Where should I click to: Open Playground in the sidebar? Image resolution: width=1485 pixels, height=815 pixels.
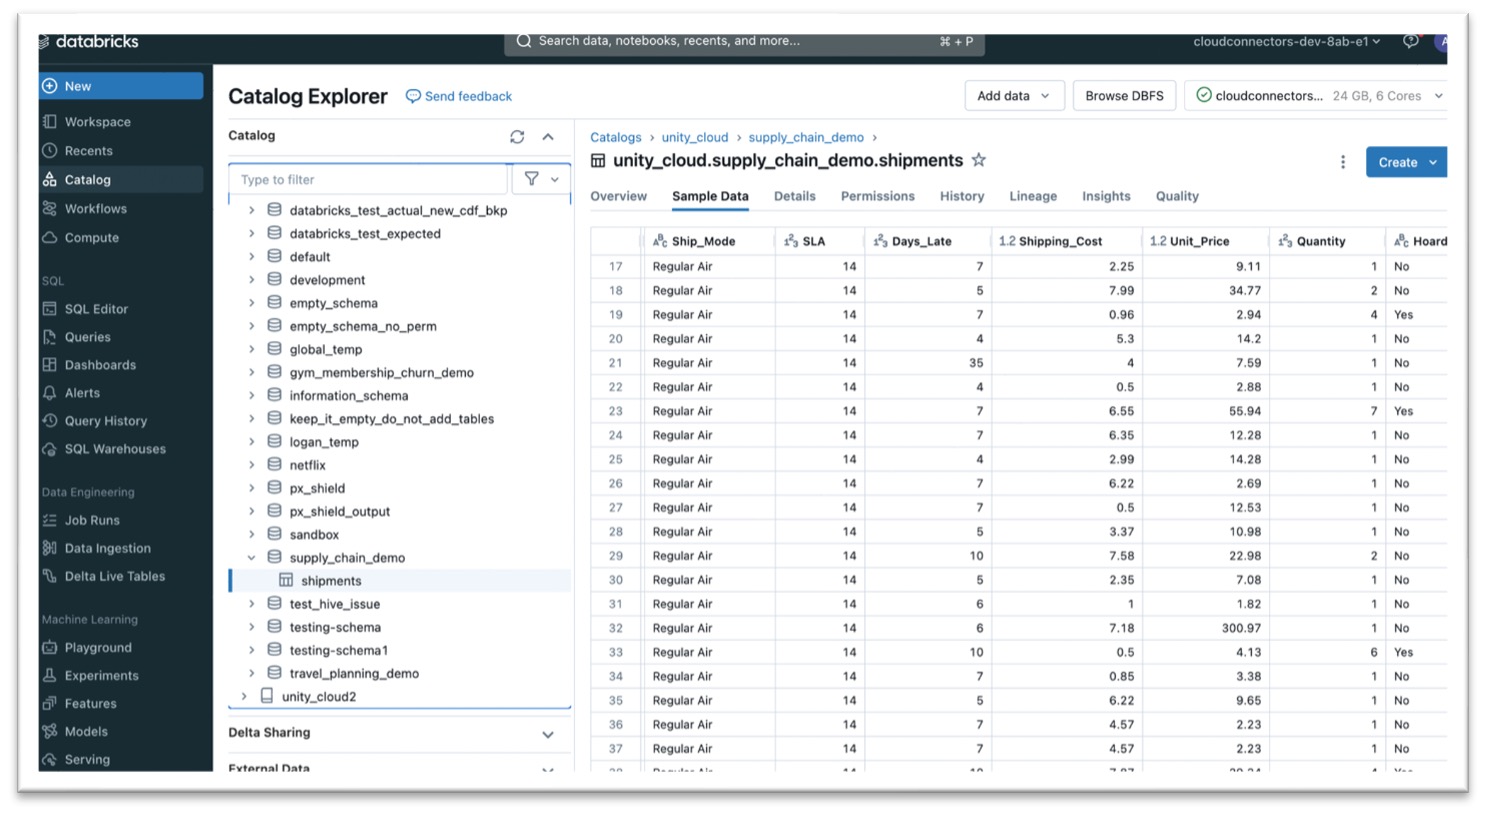coord(98,648)
